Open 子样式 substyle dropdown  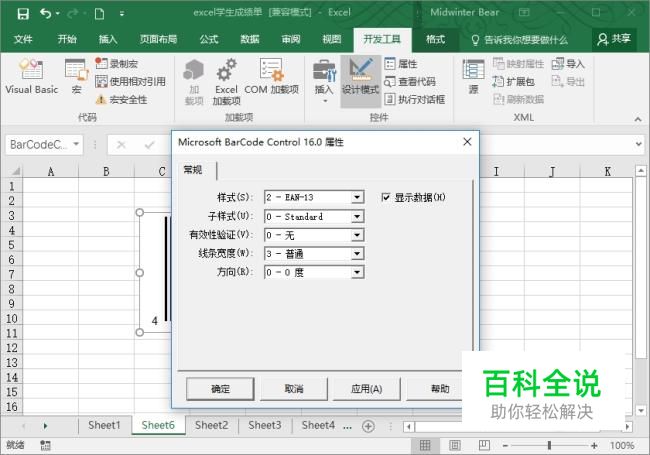[x=357, y=216]
